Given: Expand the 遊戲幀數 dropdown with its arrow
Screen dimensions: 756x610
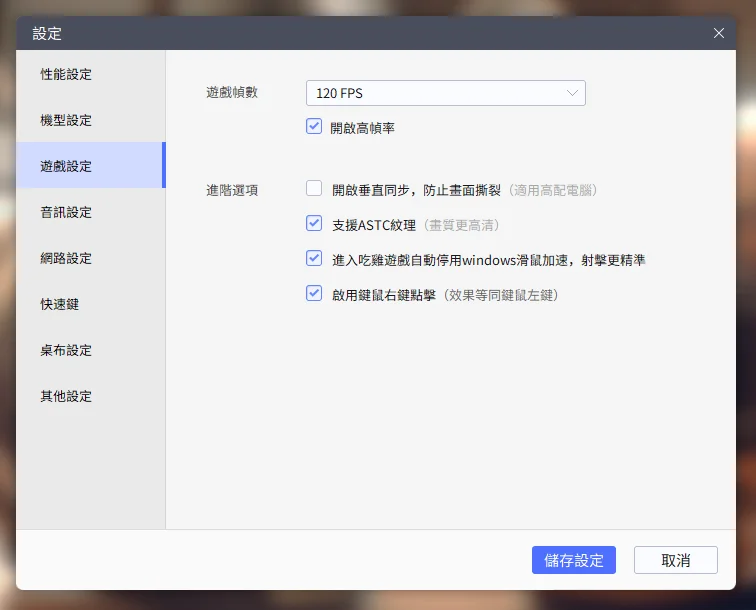Looking at the screenshot, I should click(x=572, y=93).
